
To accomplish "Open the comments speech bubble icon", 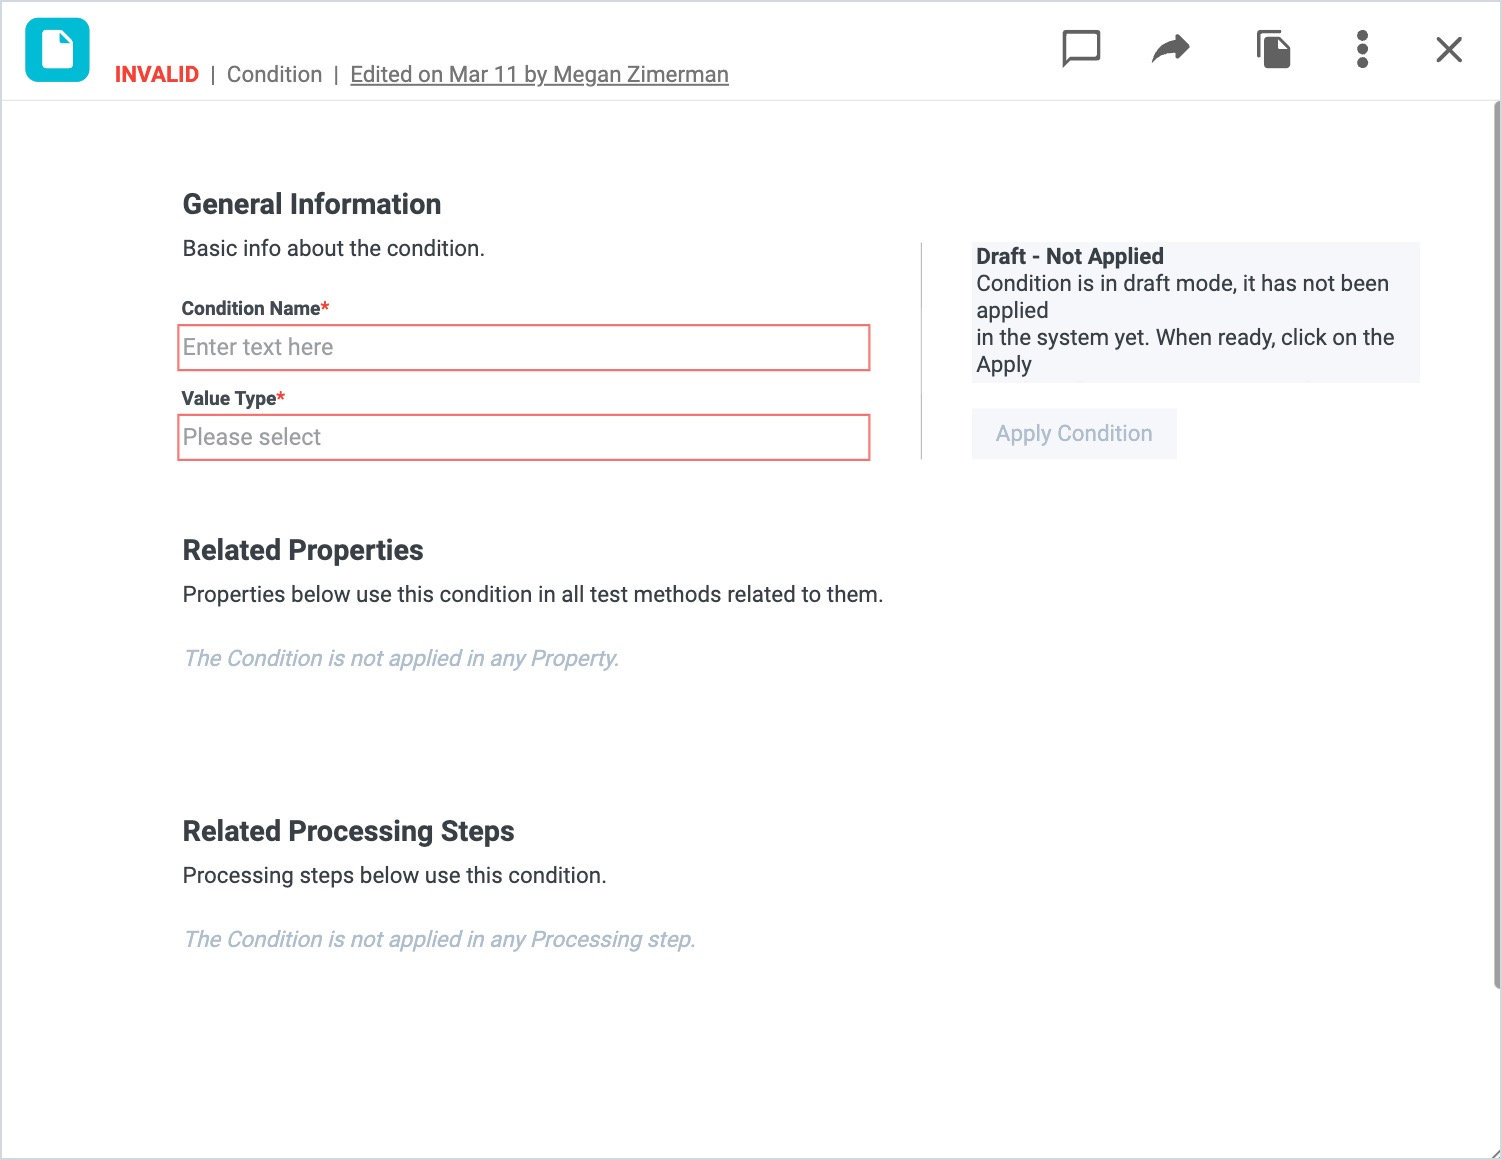I will click(1081, 49).
